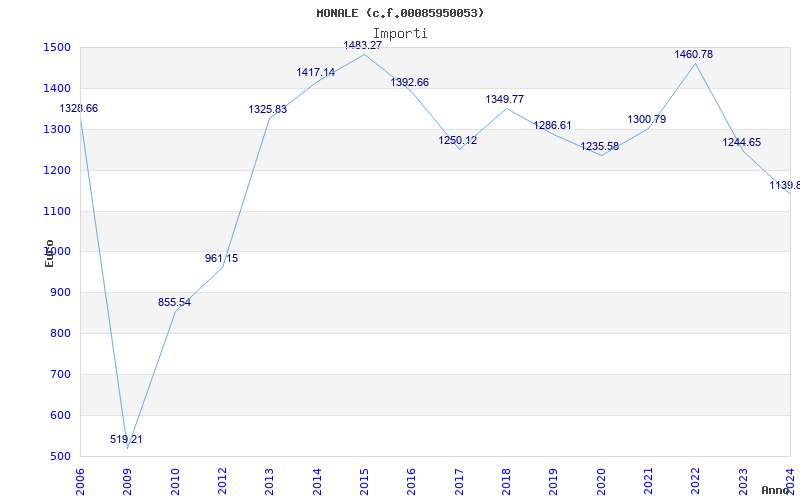Click the x-axis year 2018
The image size is (800, 500).
506,482
